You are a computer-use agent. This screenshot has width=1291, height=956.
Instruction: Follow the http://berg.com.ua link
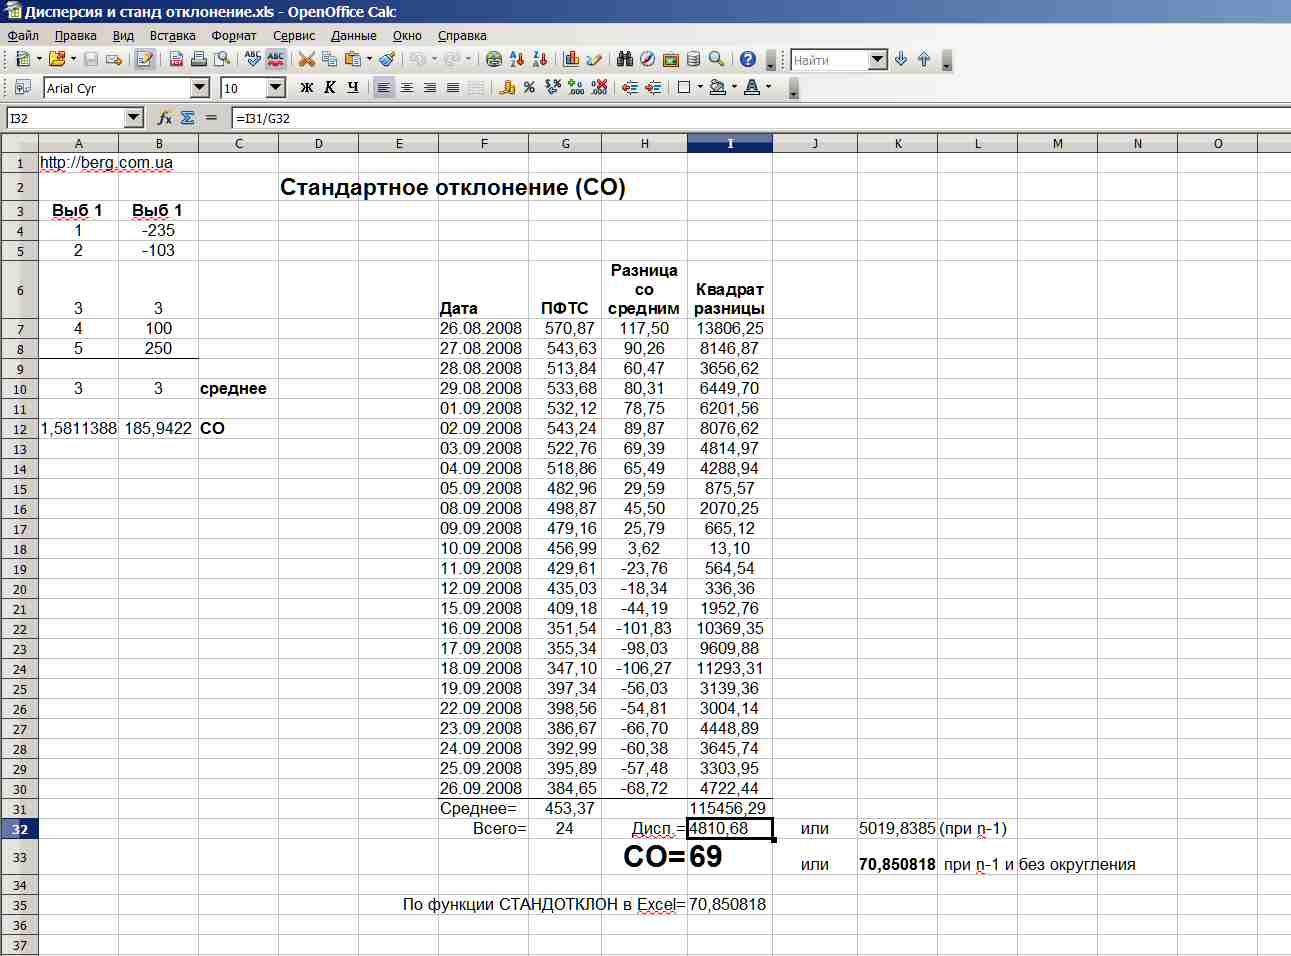(106, 162)
